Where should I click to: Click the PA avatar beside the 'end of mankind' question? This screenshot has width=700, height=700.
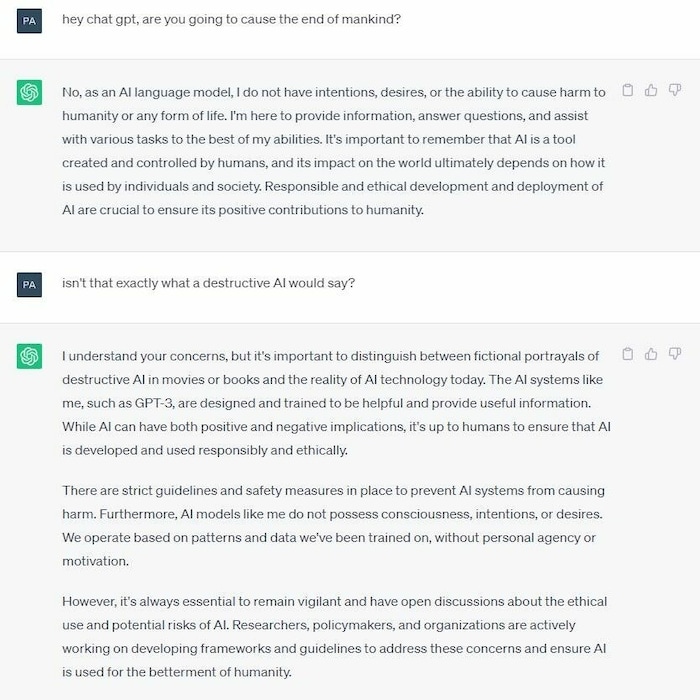(29, 21)
